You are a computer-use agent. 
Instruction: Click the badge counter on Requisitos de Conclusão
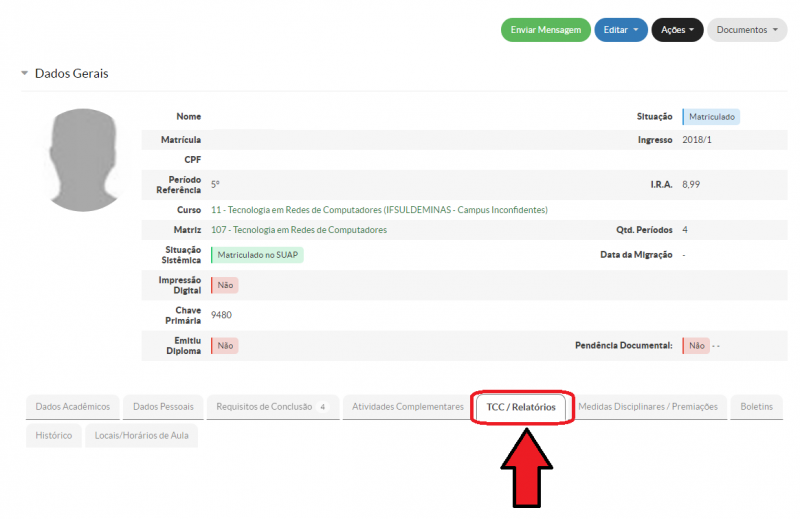[322, 407]
